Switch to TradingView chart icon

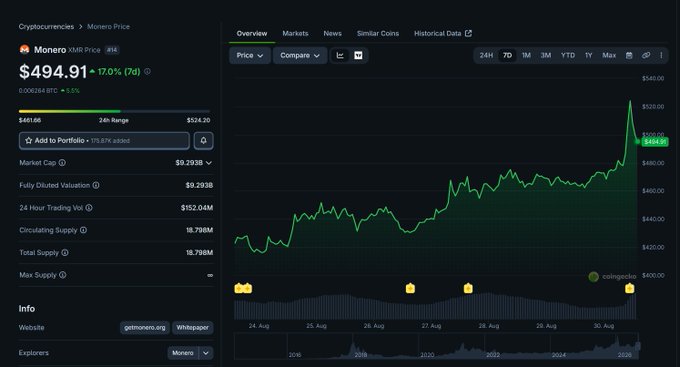[x=358, y=56]
